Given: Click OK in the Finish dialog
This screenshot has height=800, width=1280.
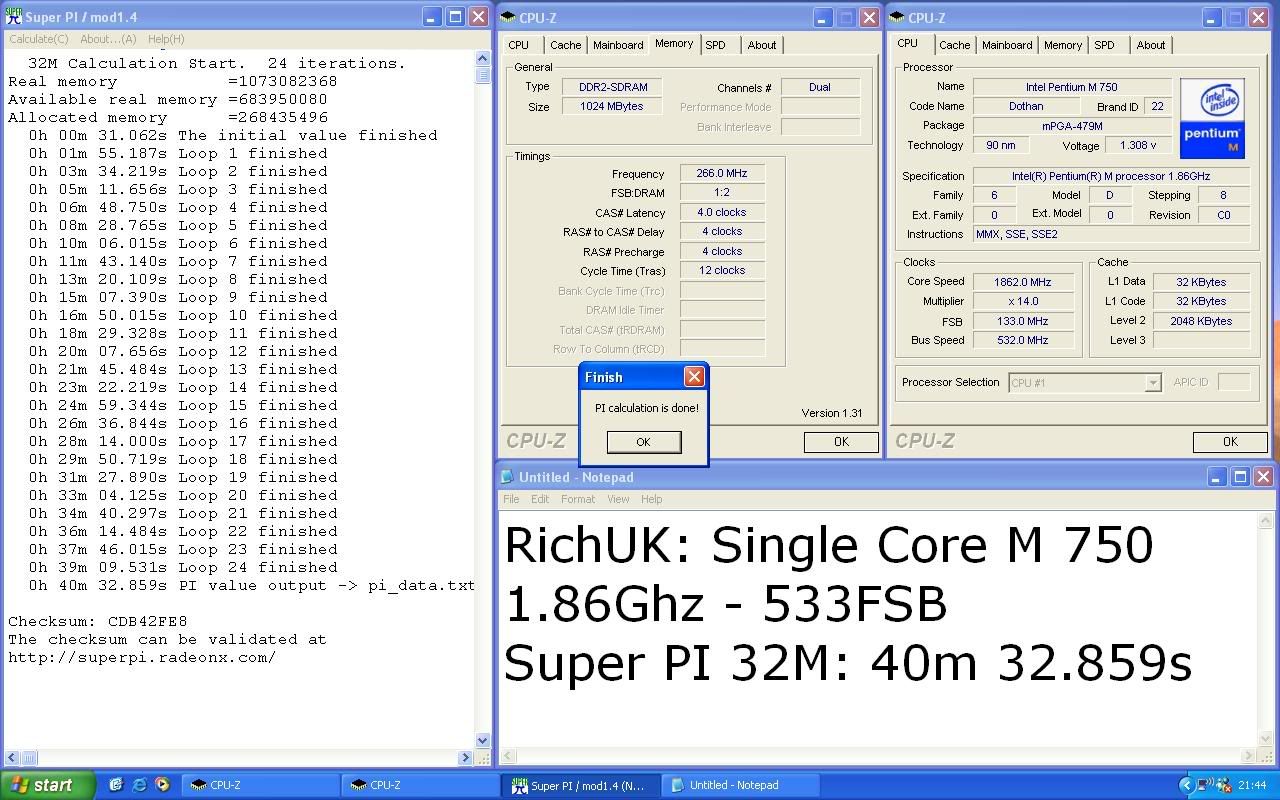Looking at the screenshot, I should click(644, 441).
